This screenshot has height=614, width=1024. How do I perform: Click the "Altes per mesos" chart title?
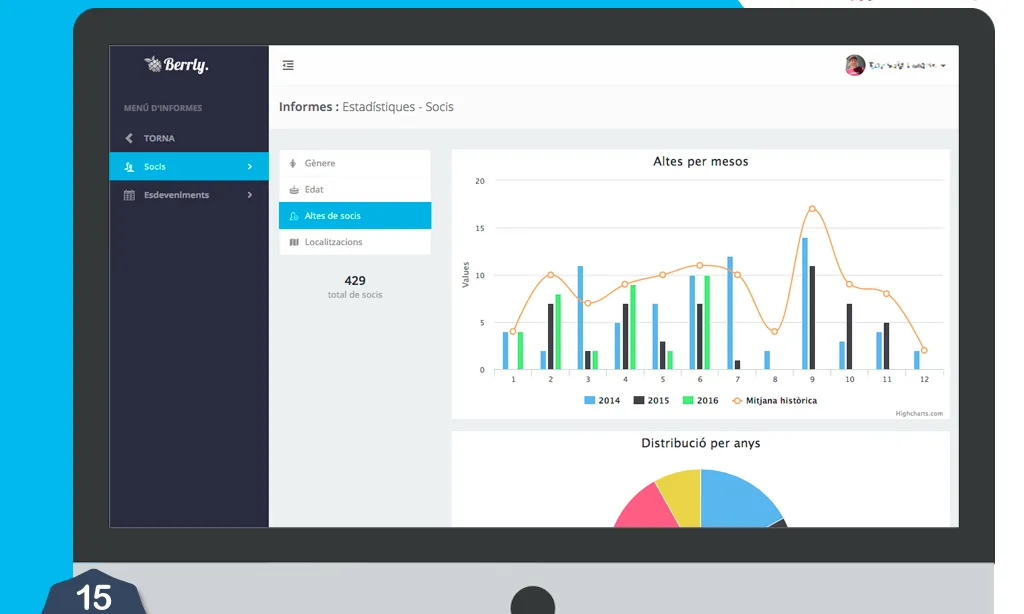point(701,161)
